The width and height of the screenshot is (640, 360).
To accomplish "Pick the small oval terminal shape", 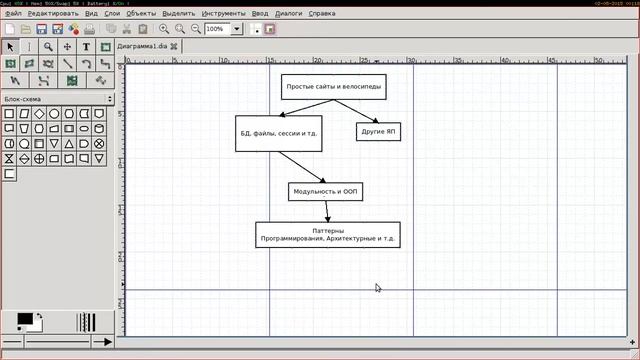I will pyautogui.click(x=84, y=129).
